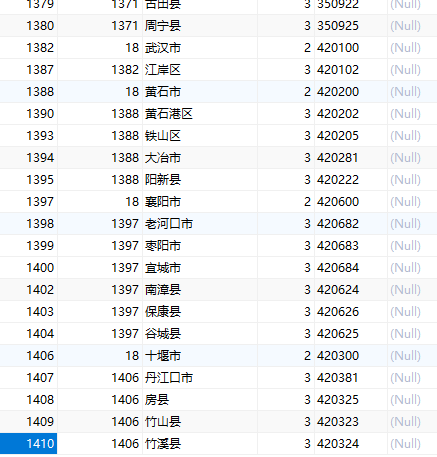This screenshot has width=437, height=457.
Task: Select code cell 420624
Action: pos(351,290)
